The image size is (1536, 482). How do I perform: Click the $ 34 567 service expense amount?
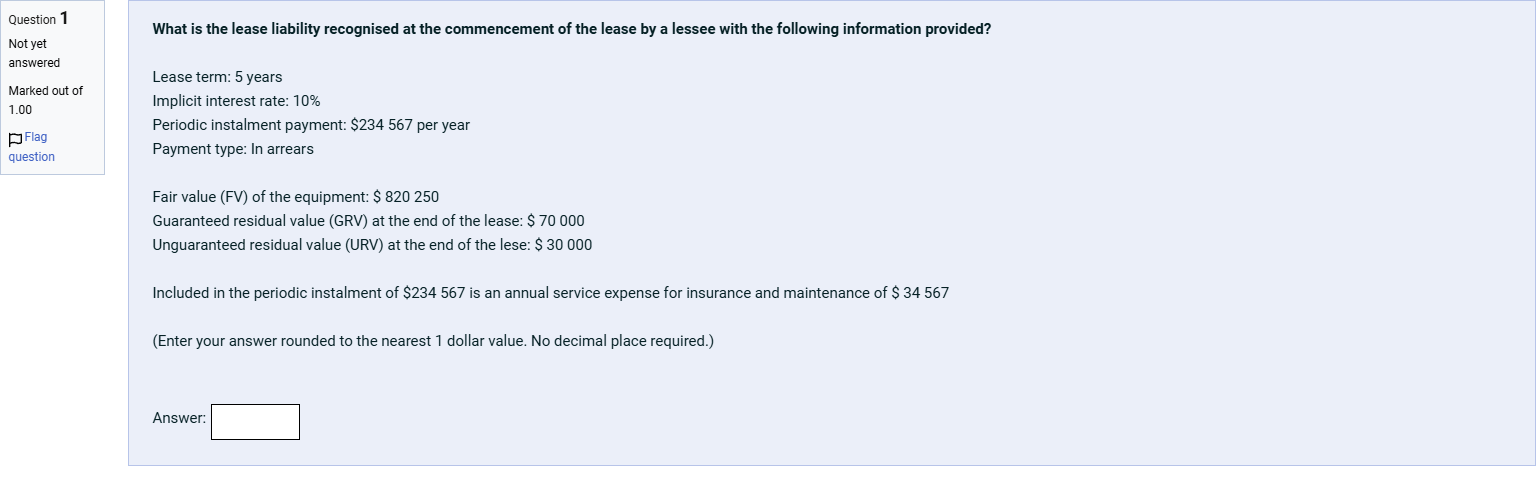point(920,293)
